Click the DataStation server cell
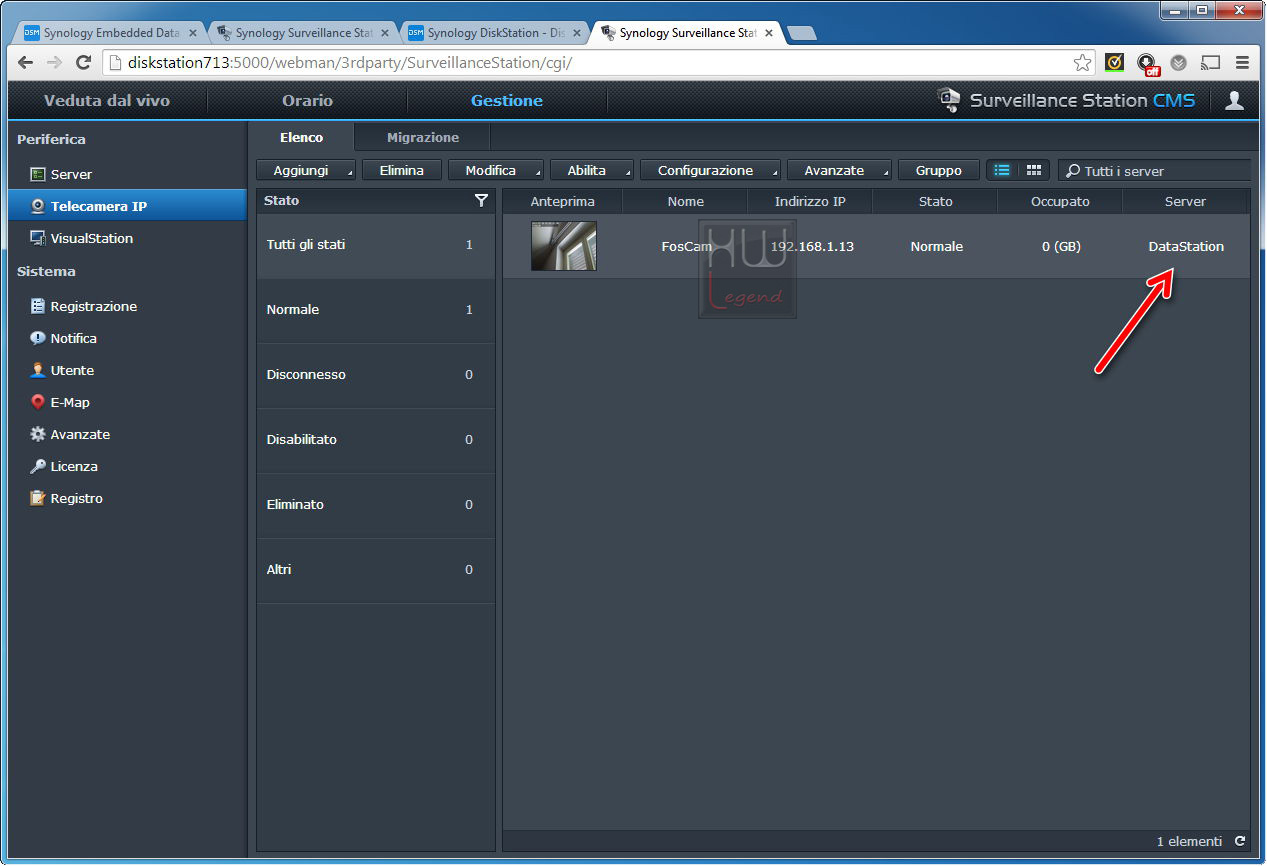The image size is (1267, 866). point(1186,246)
